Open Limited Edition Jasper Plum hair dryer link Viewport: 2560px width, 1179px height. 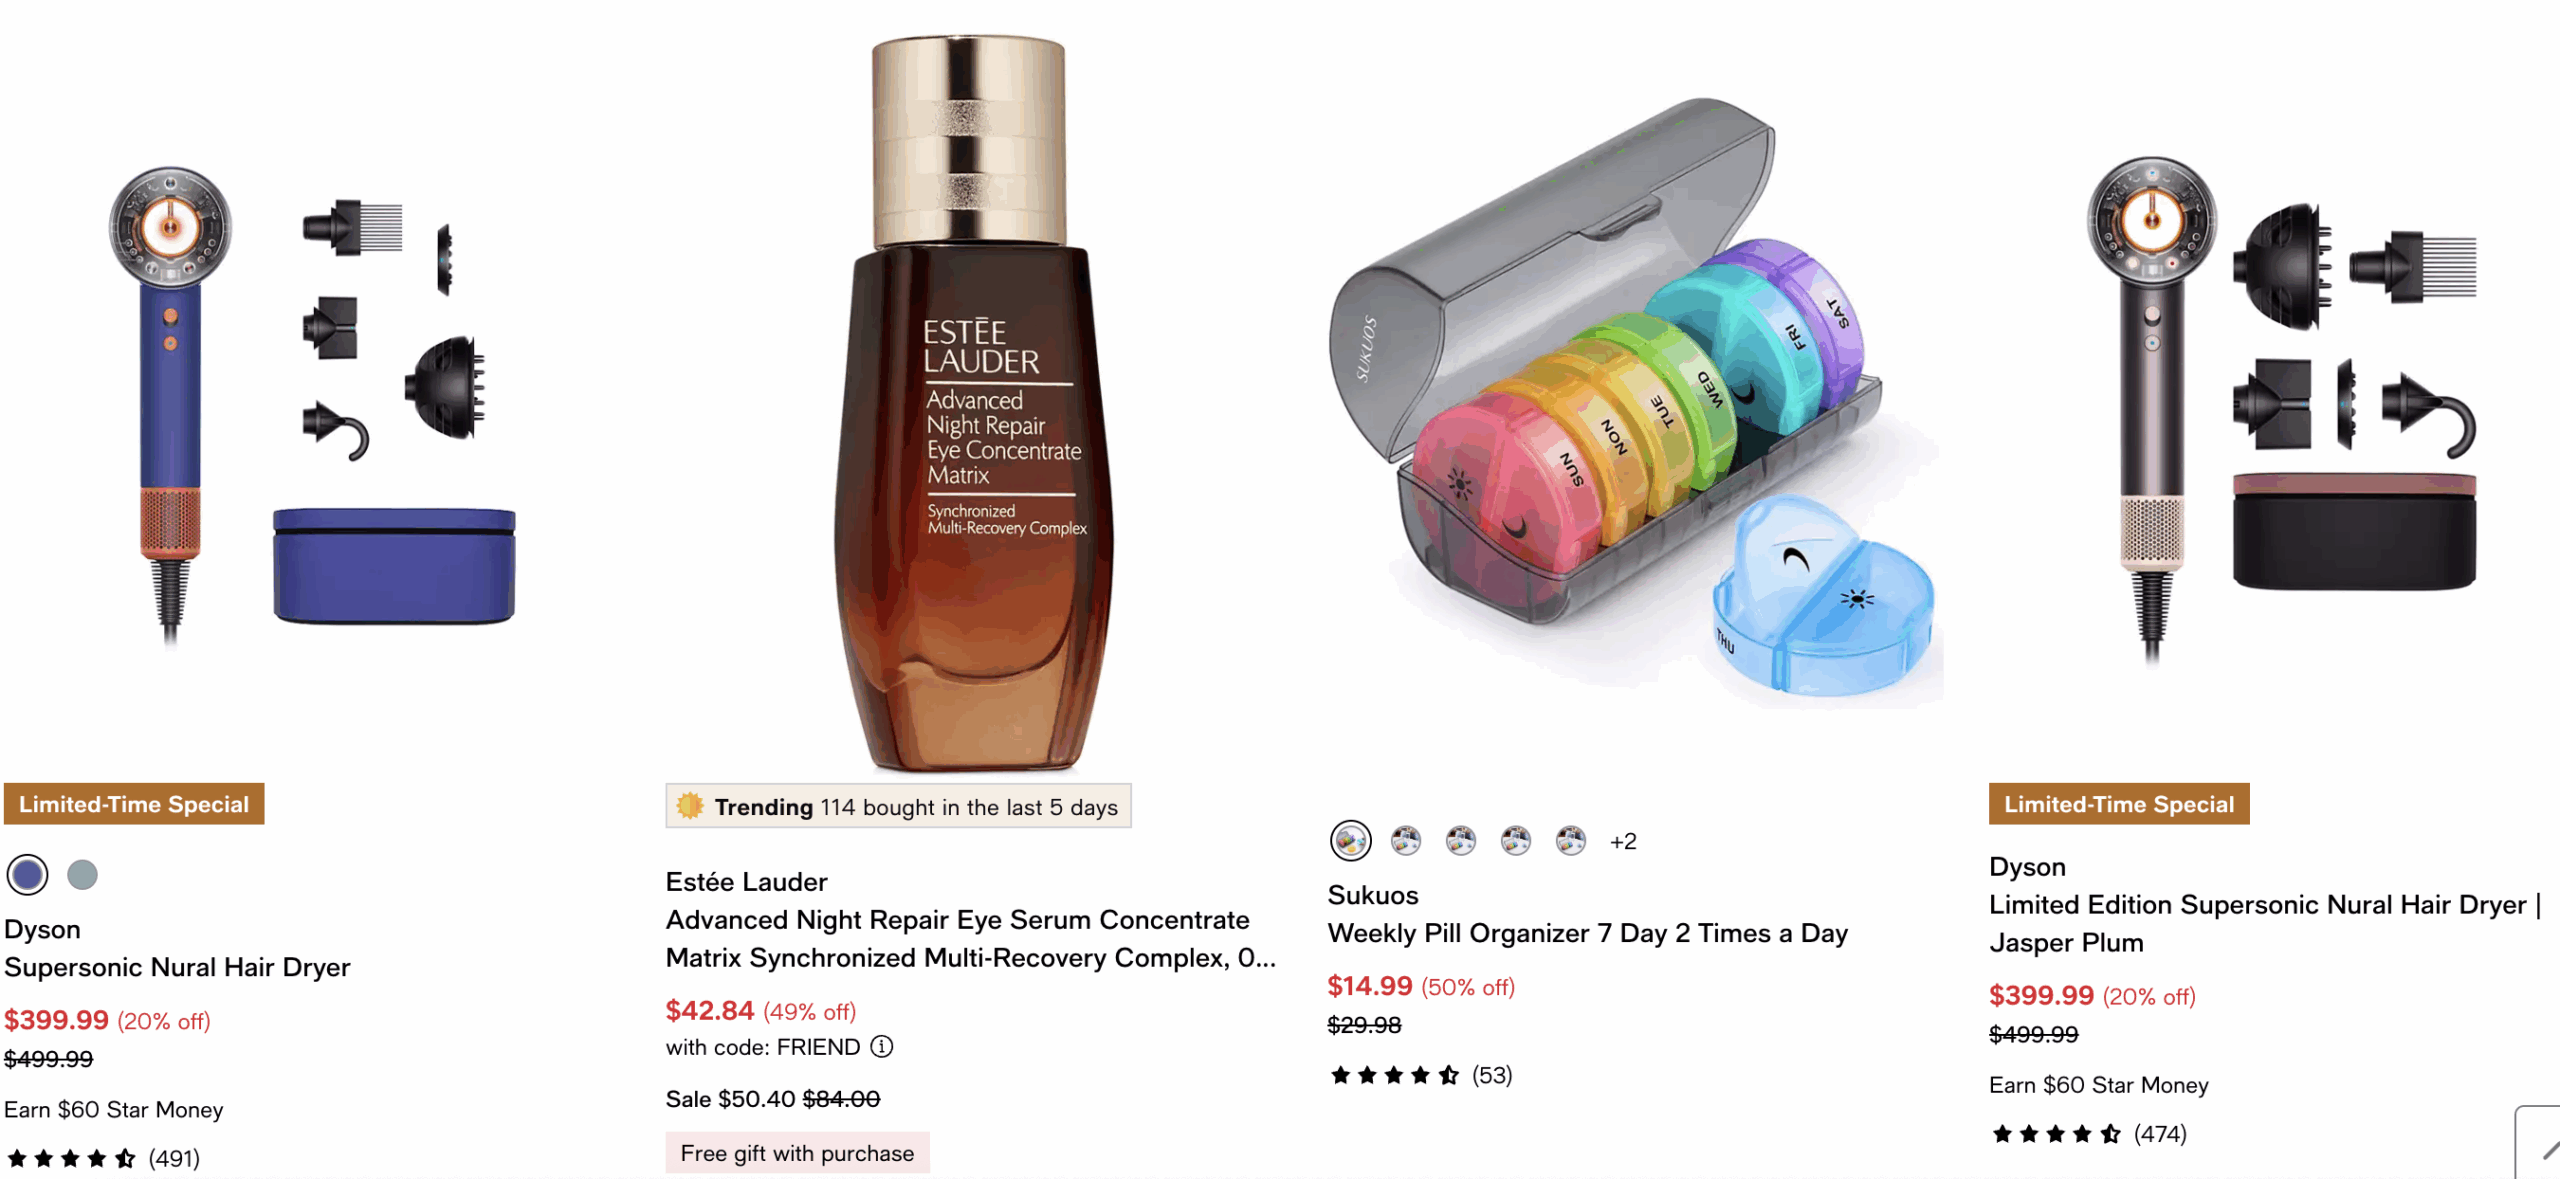pyautogui.click(x=2265, y=923)
